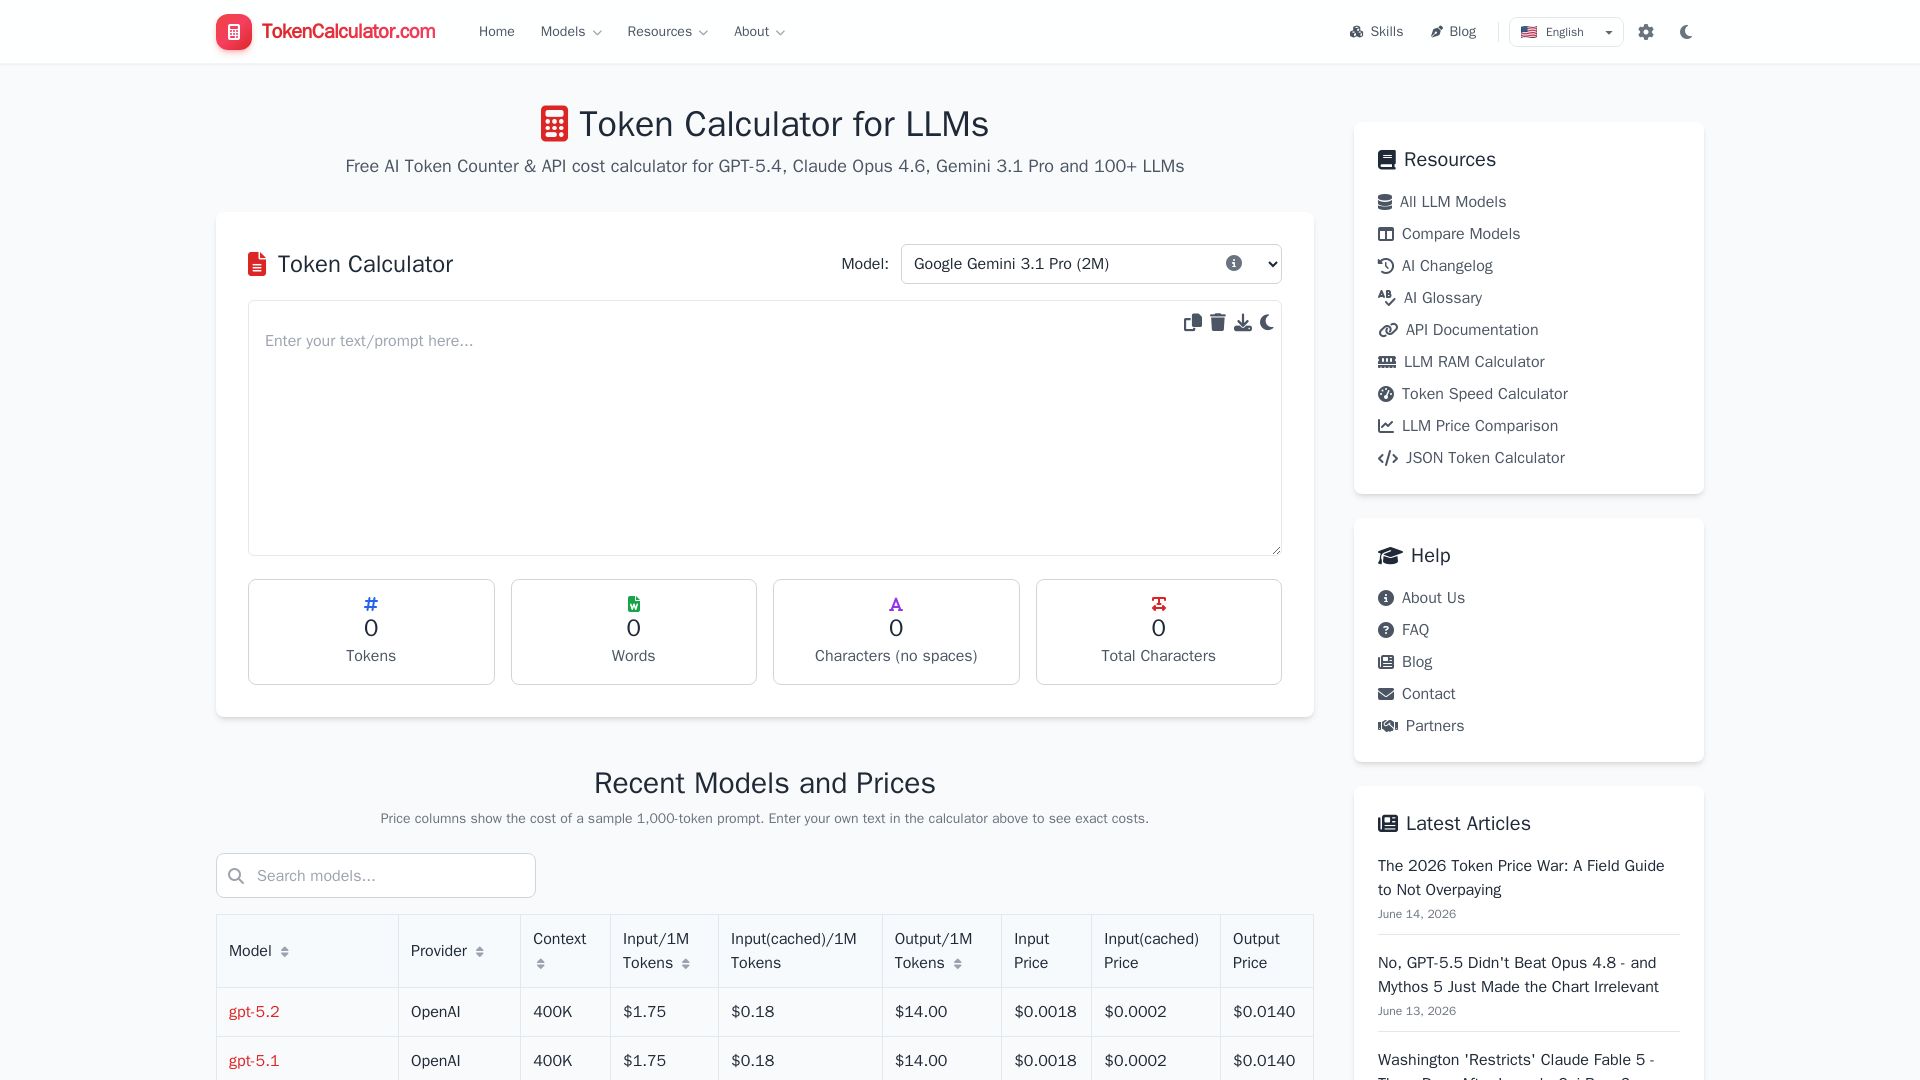Click the Tokens count card
Viewport: 1920px width, 1080px height.
371,632
